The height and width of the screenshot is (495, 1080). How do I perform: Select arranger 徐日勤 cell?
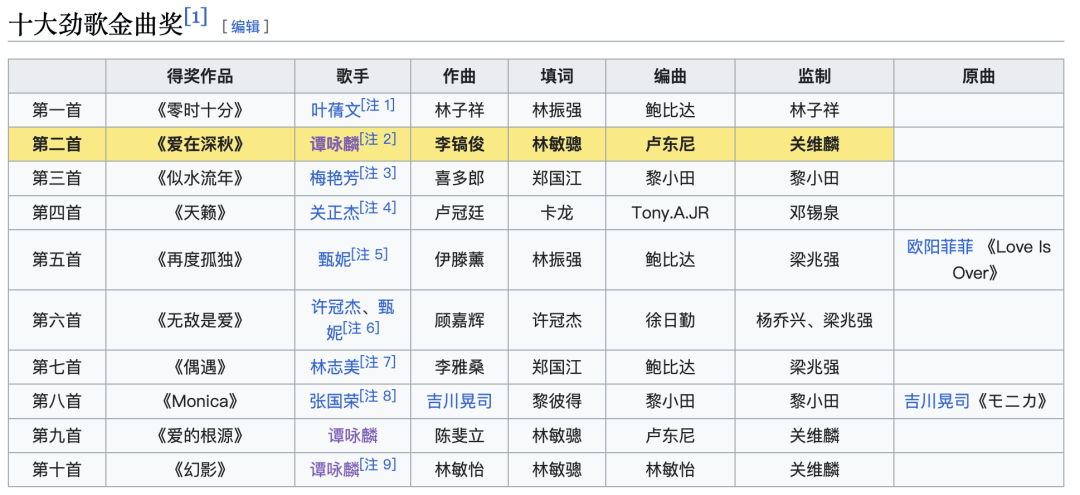(670, 320)
